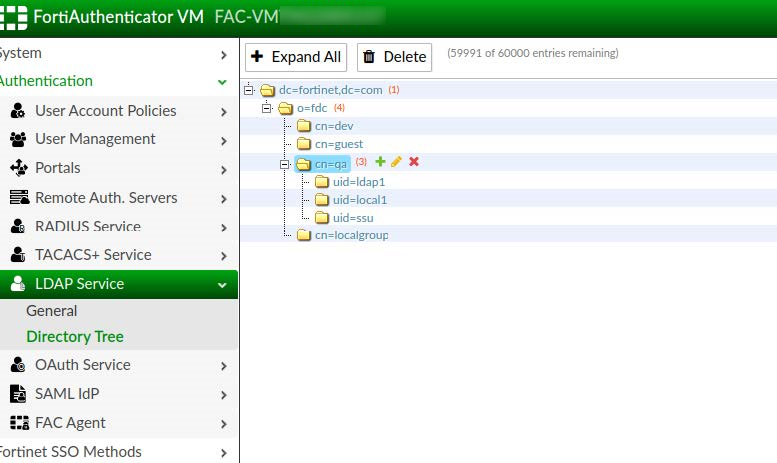Open the System menu

click(x=20, y=53)
